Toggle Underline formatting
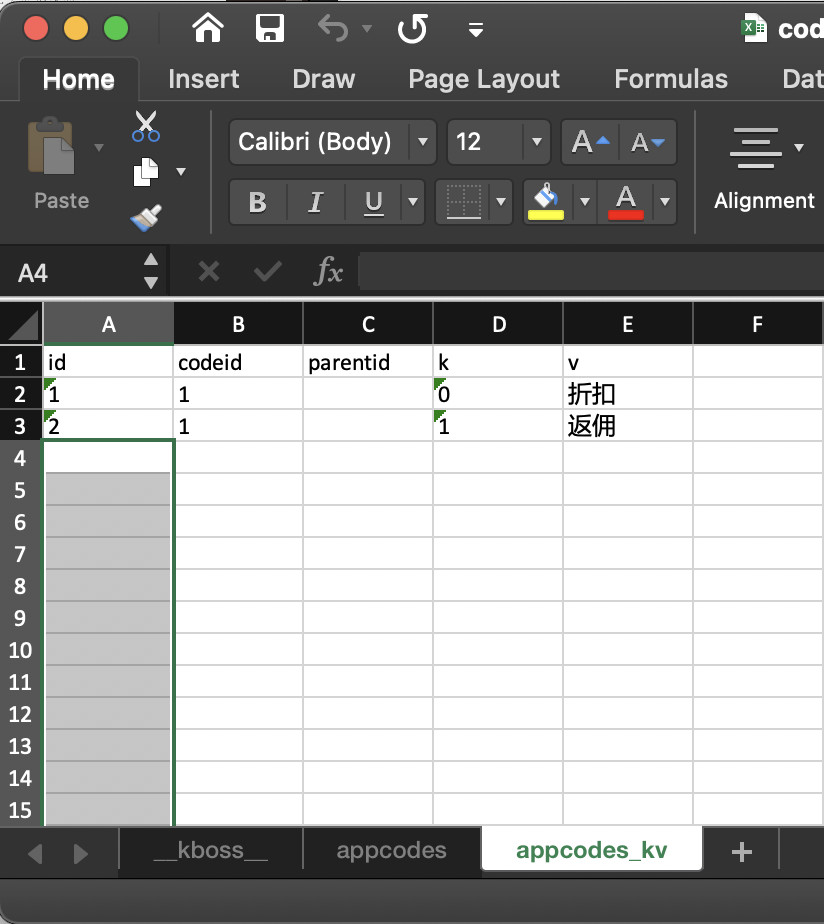 (x=374, y=203)
